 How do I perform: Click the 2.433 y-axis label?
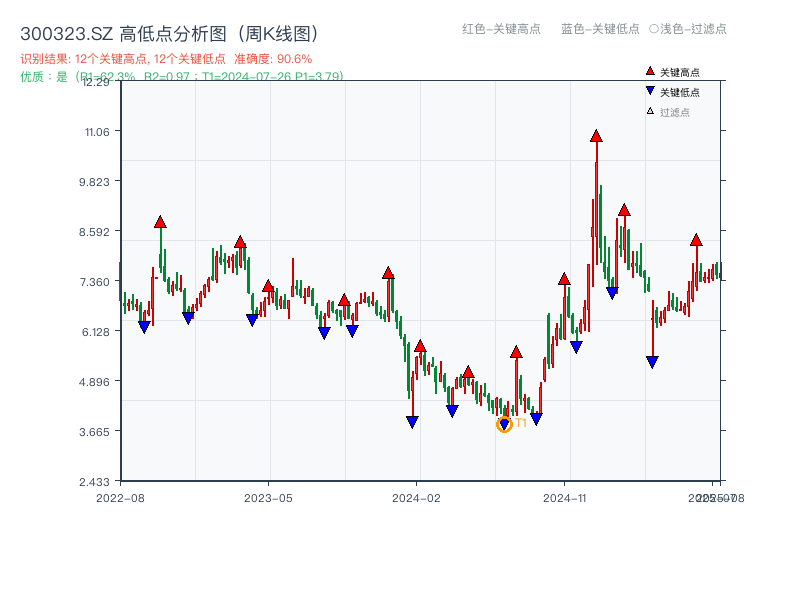point(94,482)
